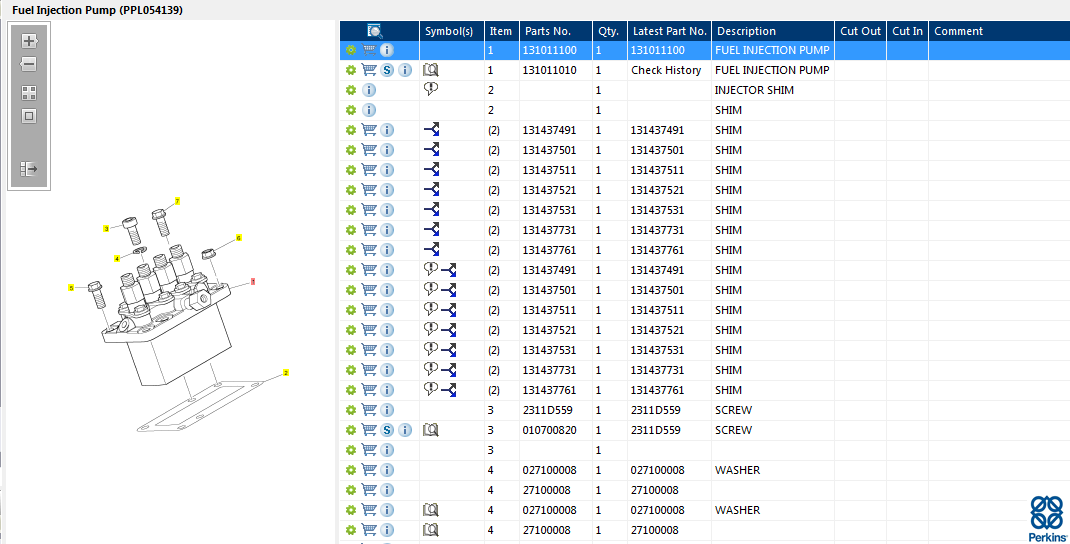Click the Cut In column header
The width and height of the screenshot is (1070, 544).
coord(907,31)
